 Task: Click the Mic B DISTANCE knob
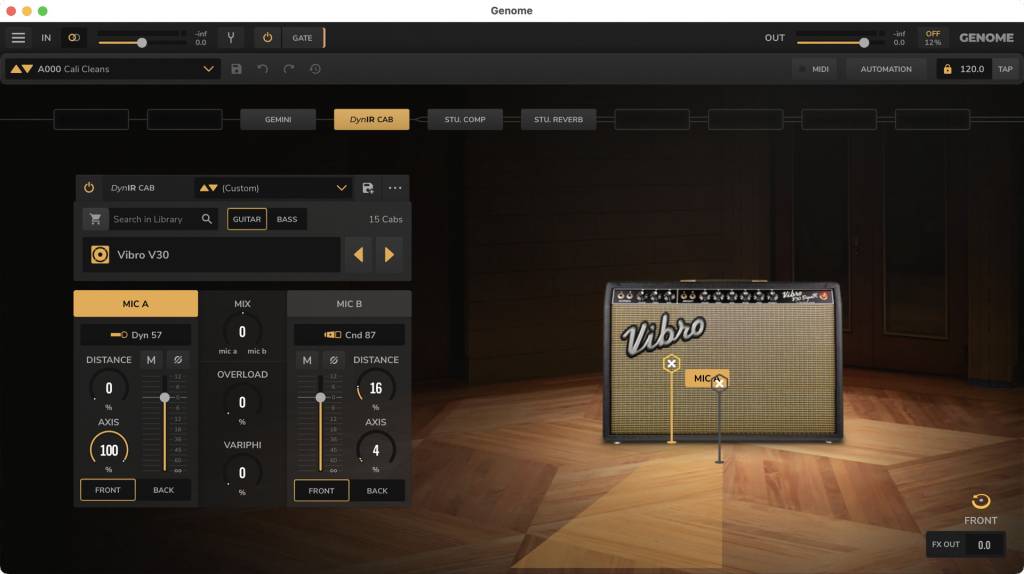tap(376, 388)
